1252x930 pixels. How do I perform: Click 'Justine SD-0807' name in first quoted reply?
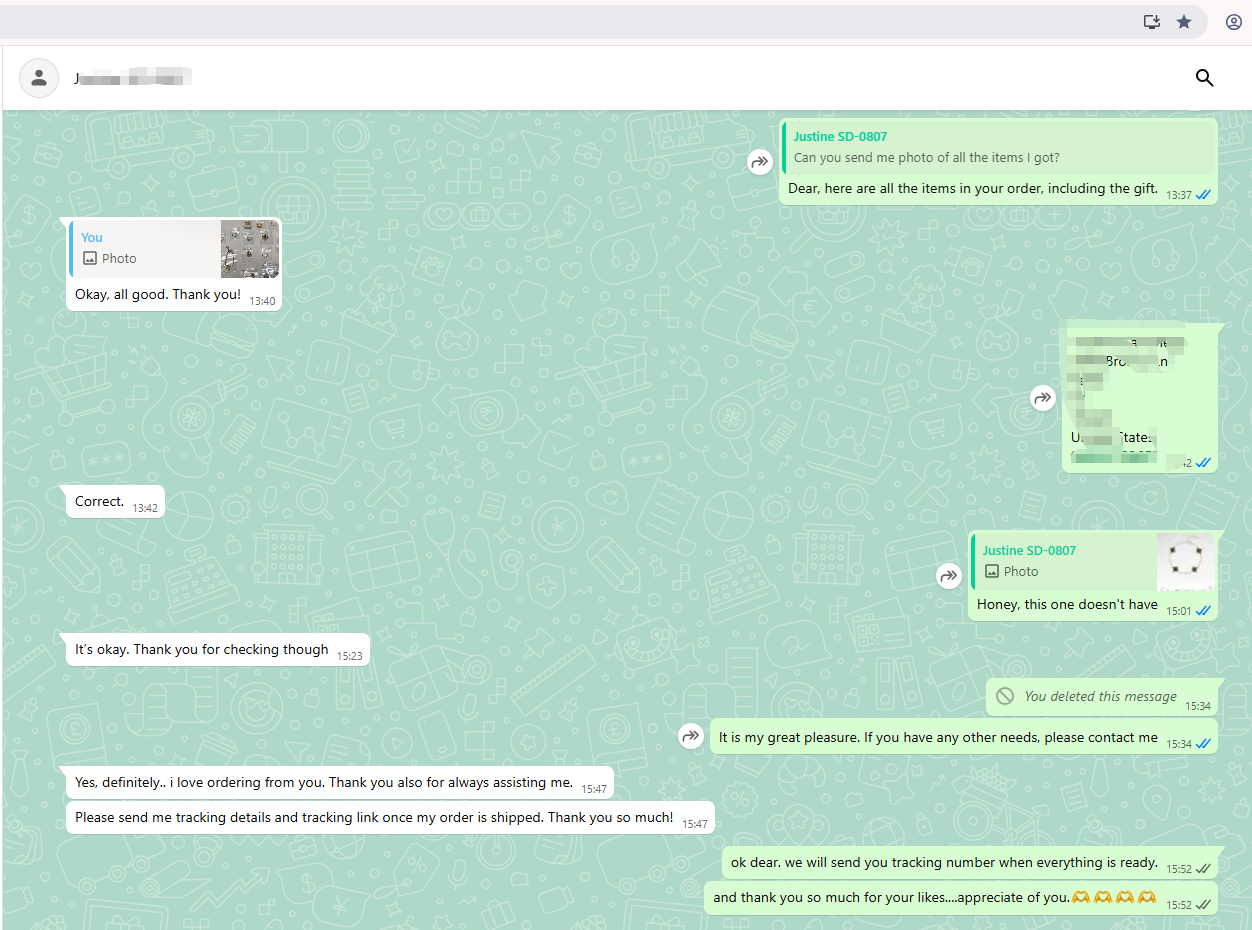click(x=840, y=136)
